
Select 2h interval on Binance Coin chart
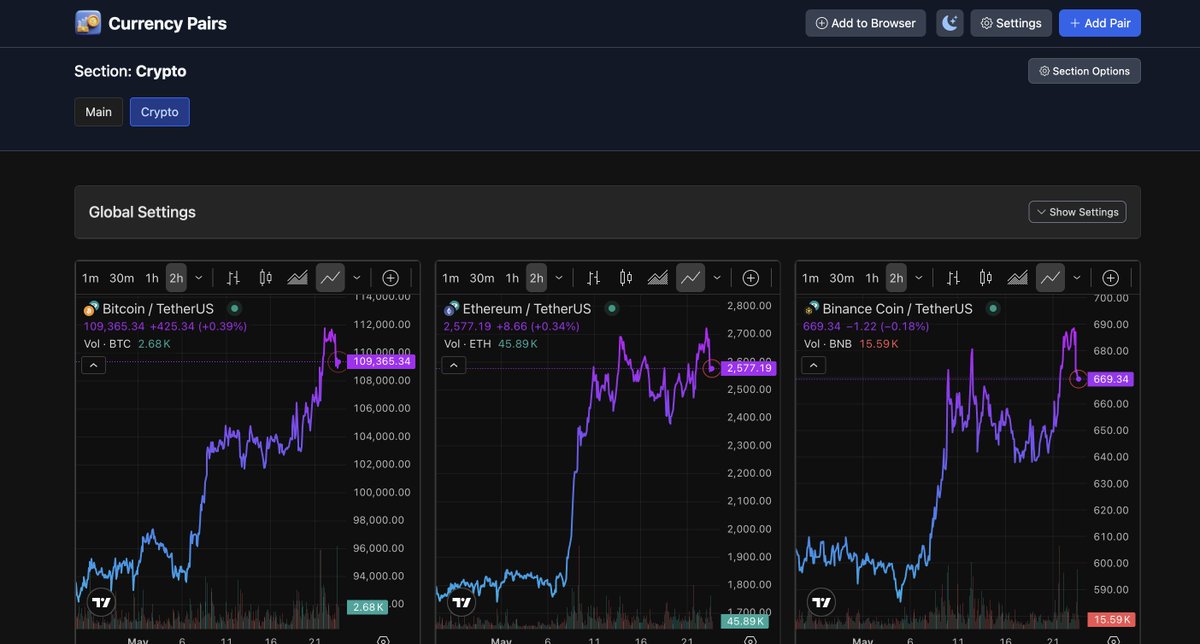[896, 278]
